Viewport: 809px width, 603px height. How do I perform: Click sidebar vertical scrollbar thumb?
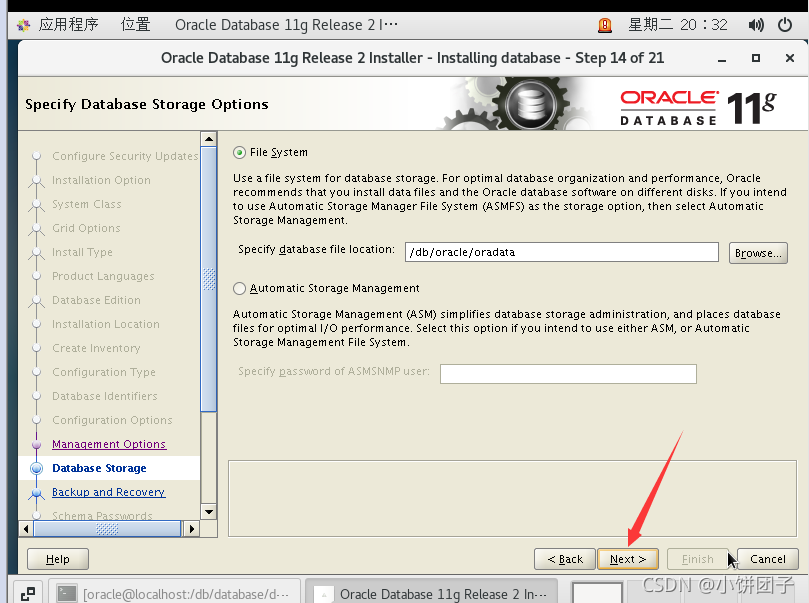coord(208,279)
